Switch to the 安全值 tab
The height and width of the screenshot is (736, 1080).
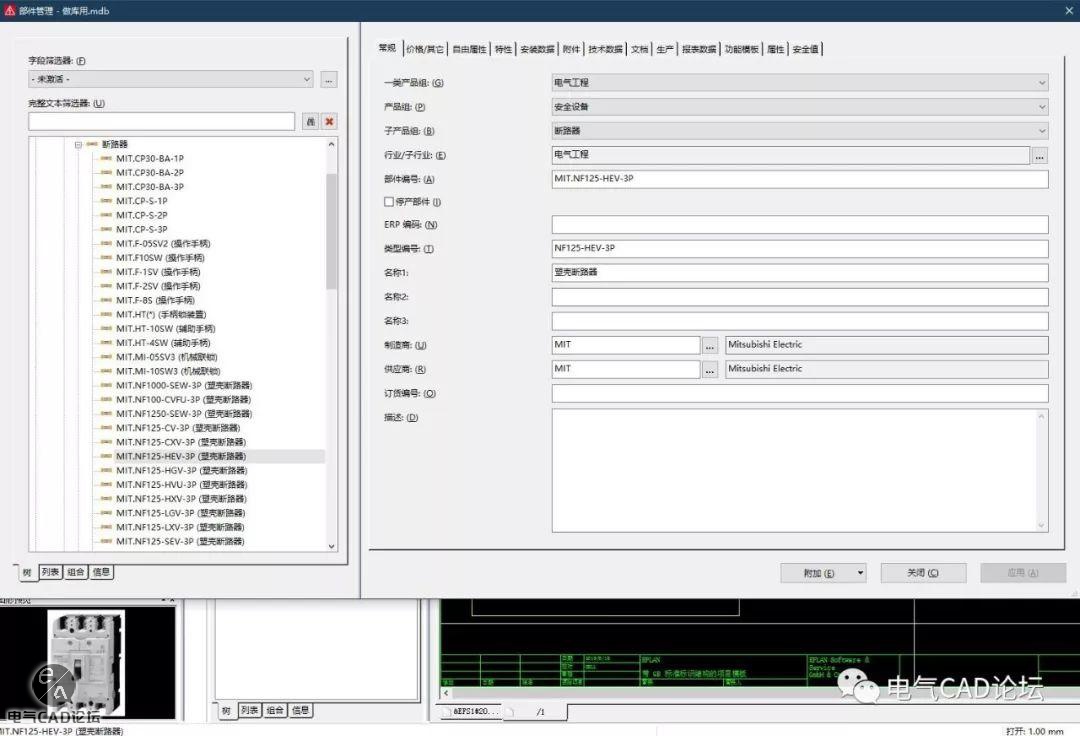tap(806, 49)
